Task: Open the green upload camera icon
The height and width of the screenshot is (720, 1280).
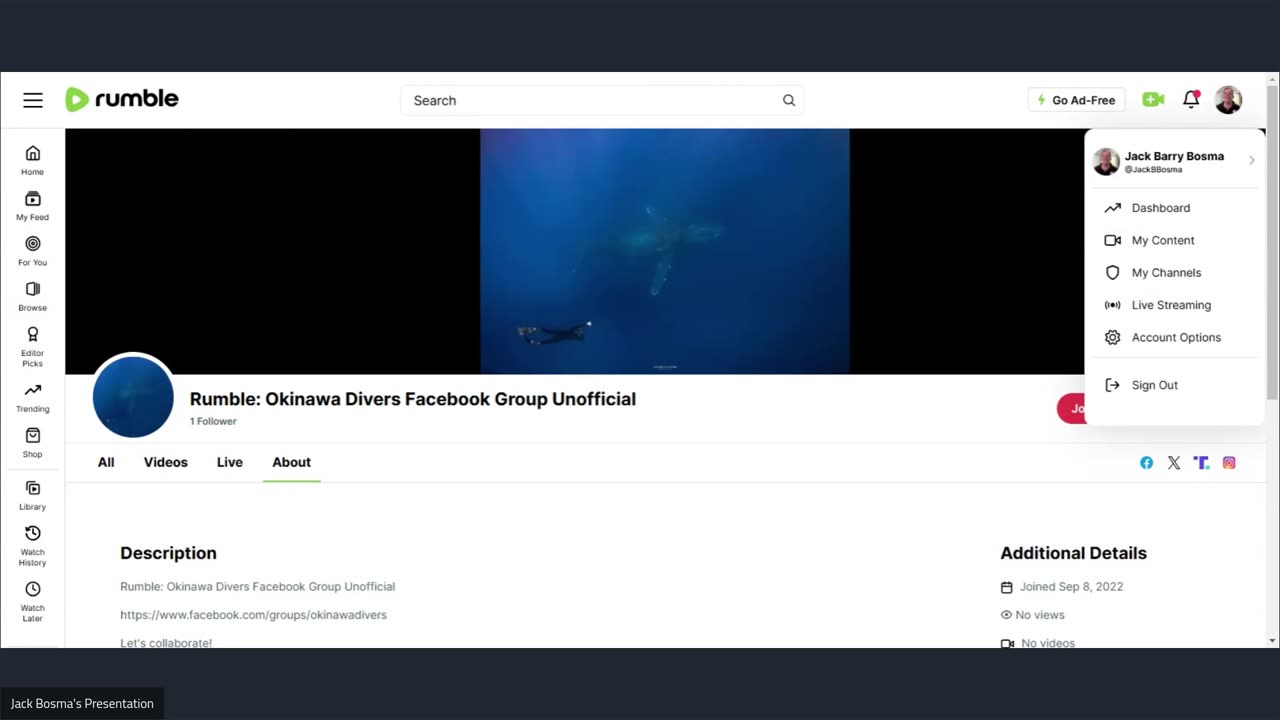Action: 1153,99
